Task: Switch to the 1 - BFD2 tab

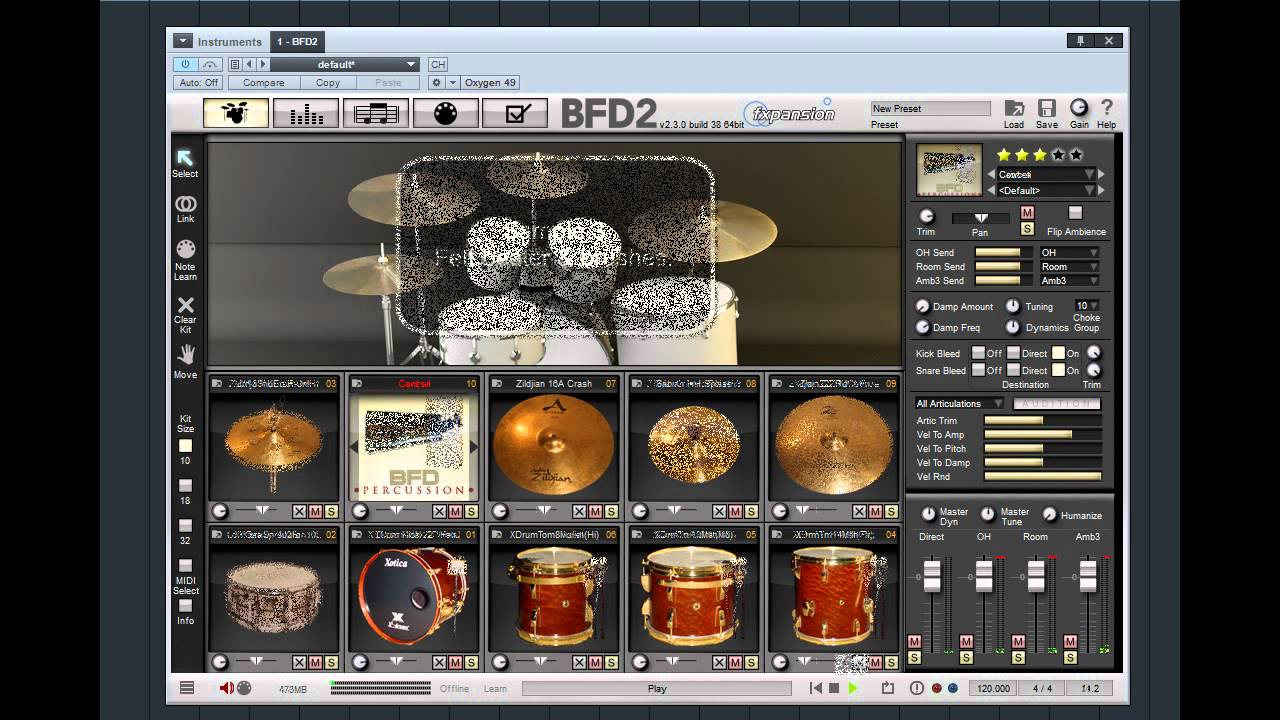Action: [298, 41]
